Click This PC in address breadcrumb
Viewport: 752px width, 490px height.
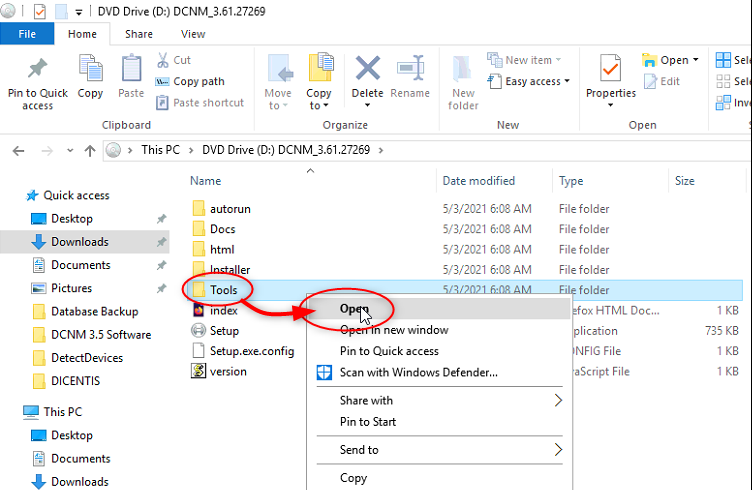[x=160, y=150]
